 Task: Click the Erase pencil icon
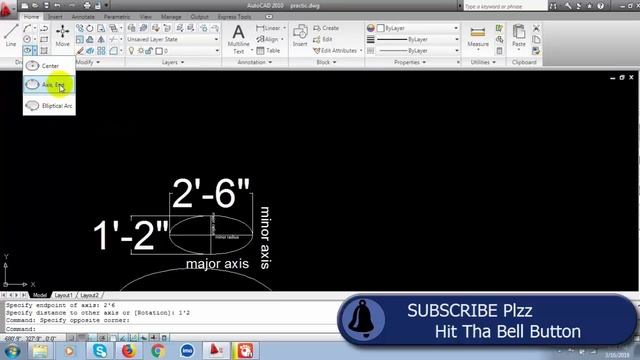[80, 51]
